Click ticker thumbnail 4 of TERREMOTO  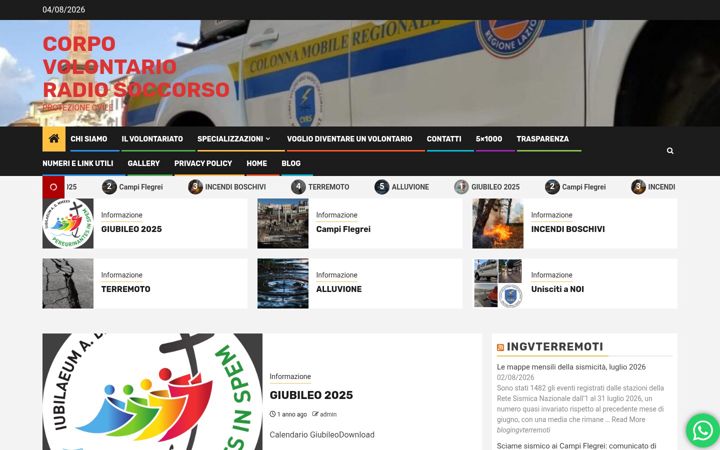pos(298,187)
